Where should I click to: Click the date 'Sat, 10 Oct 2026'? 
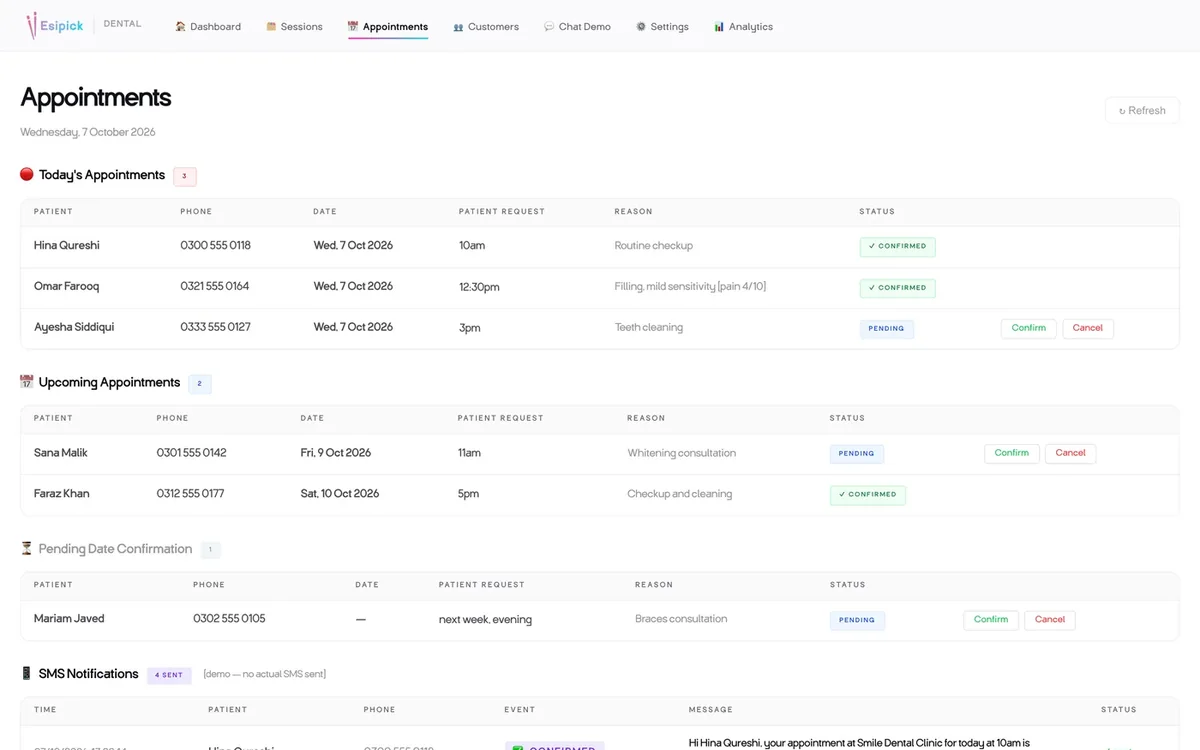(x=340, y=494)
